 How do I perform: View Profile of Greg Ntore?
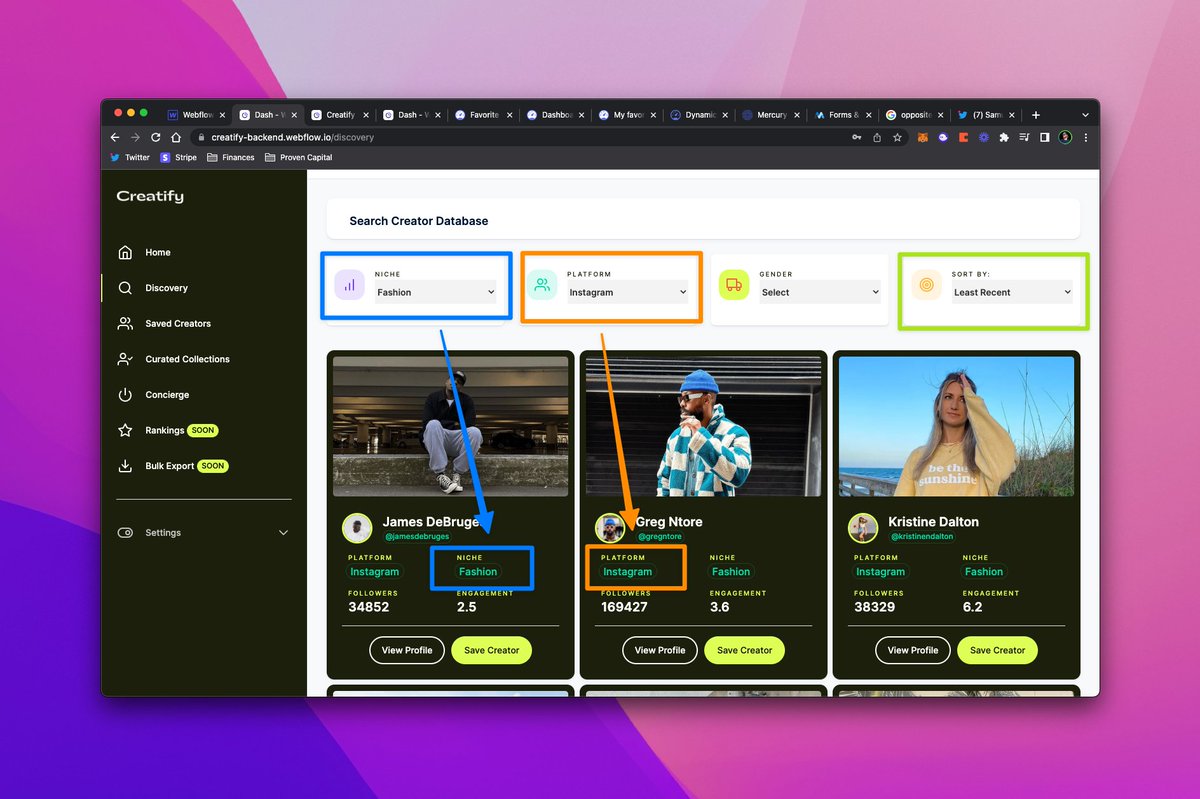pos(660,650)
